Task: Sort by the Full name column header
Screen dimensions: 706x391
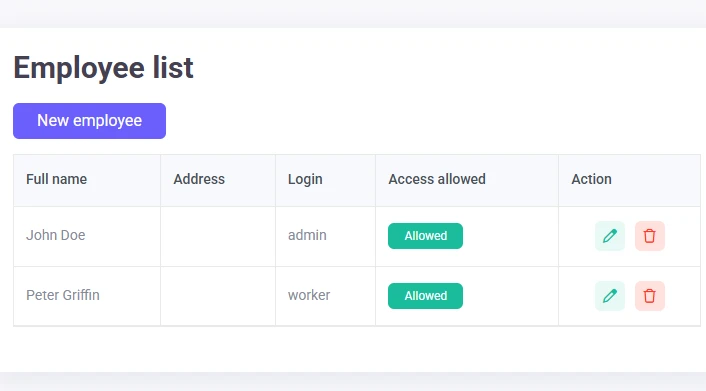Action: click(56, 179)
